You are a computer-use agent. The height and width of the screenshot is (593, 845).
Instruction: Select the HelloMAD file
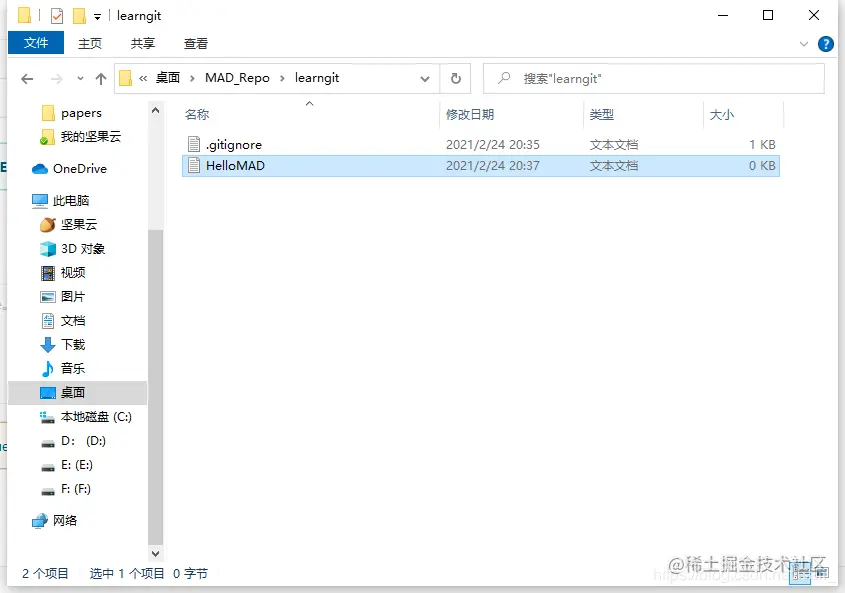tap(481, 166)
